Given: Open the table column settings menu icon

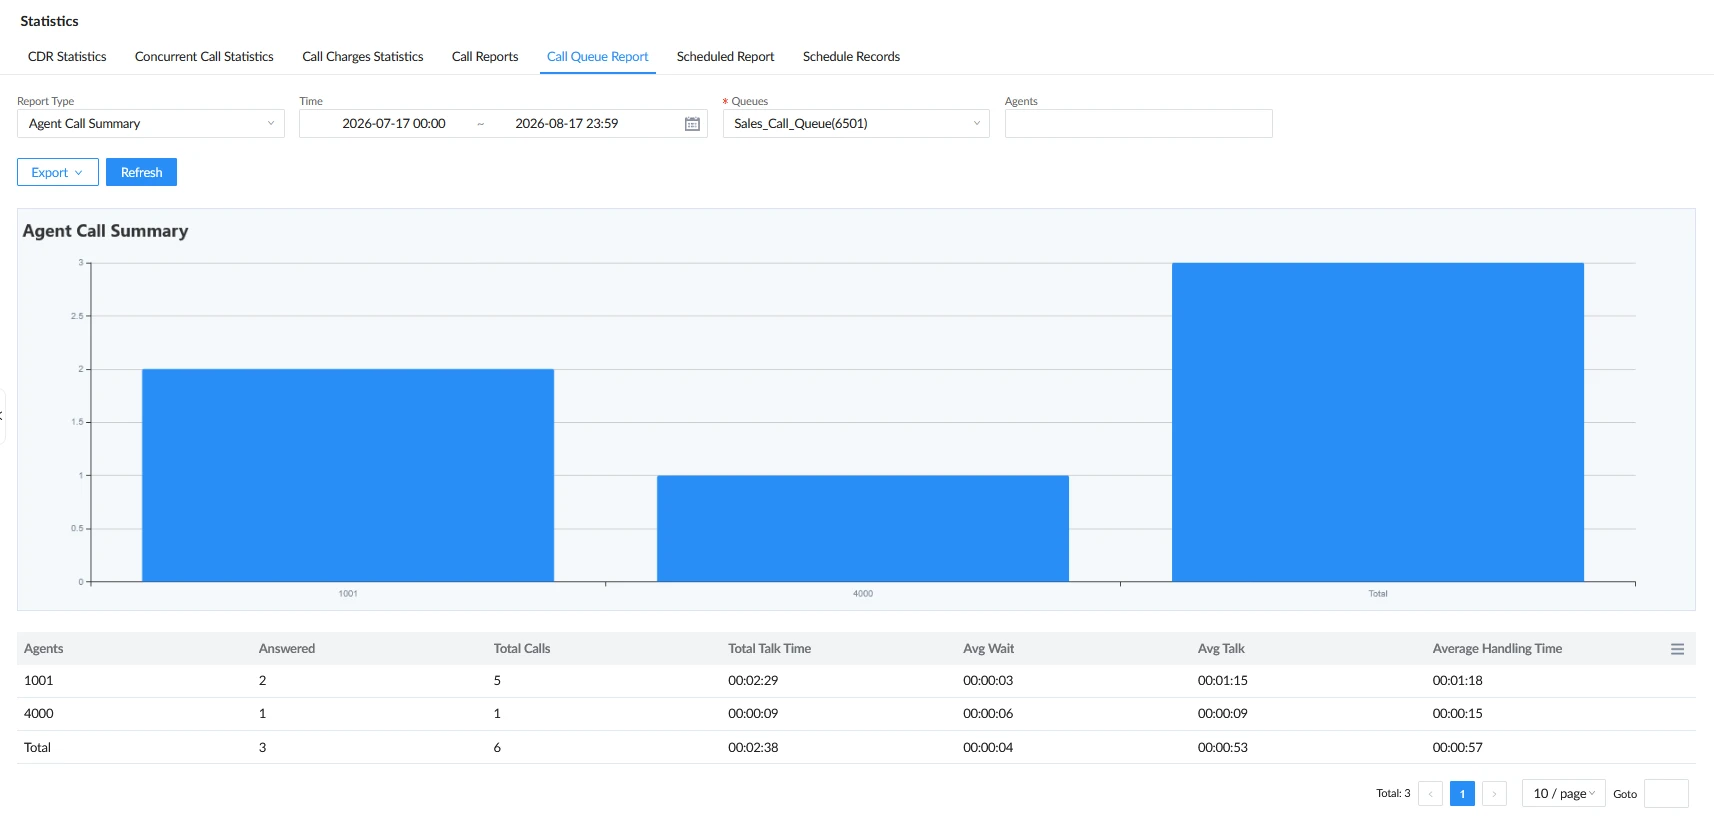Looking at the screenshot, I should pyautogui.click(x=1677, y=649).
